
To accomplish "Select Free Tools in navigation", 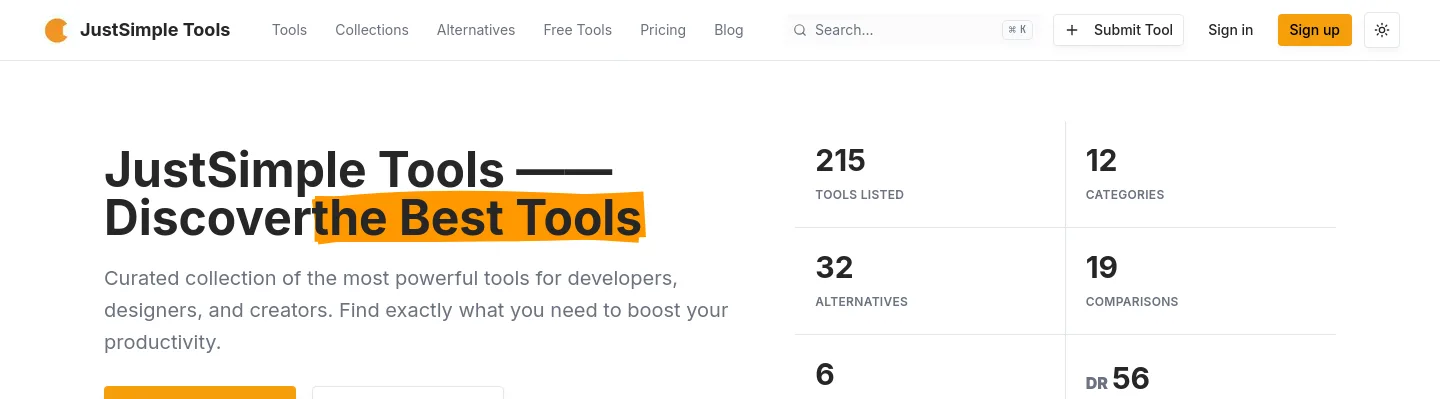I will pyautogui.click(x=578, y=30).
